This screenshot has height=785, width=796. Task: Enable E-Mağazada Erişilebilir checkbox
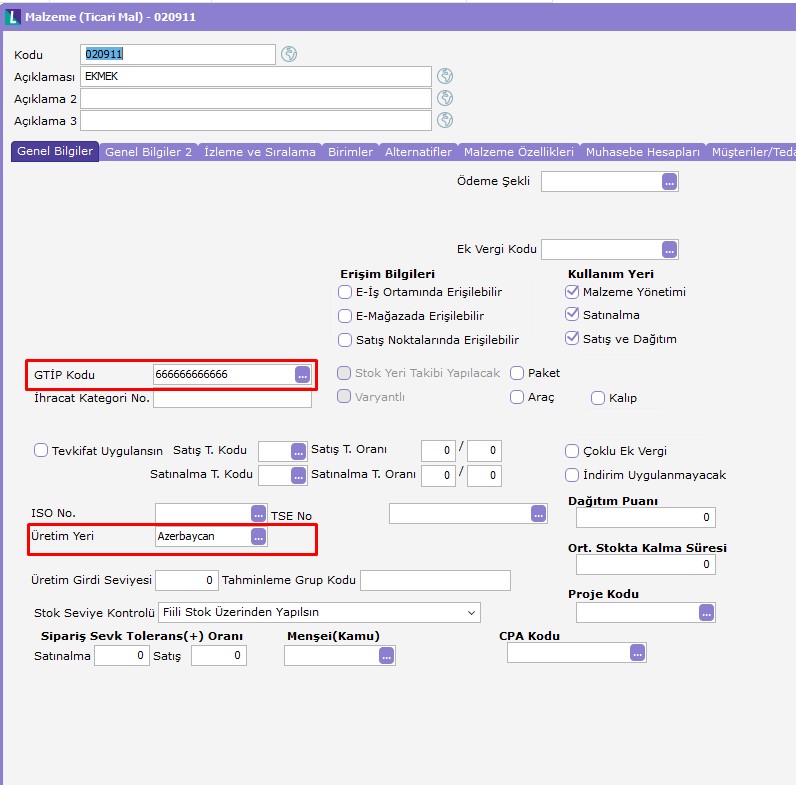(346, 316)
